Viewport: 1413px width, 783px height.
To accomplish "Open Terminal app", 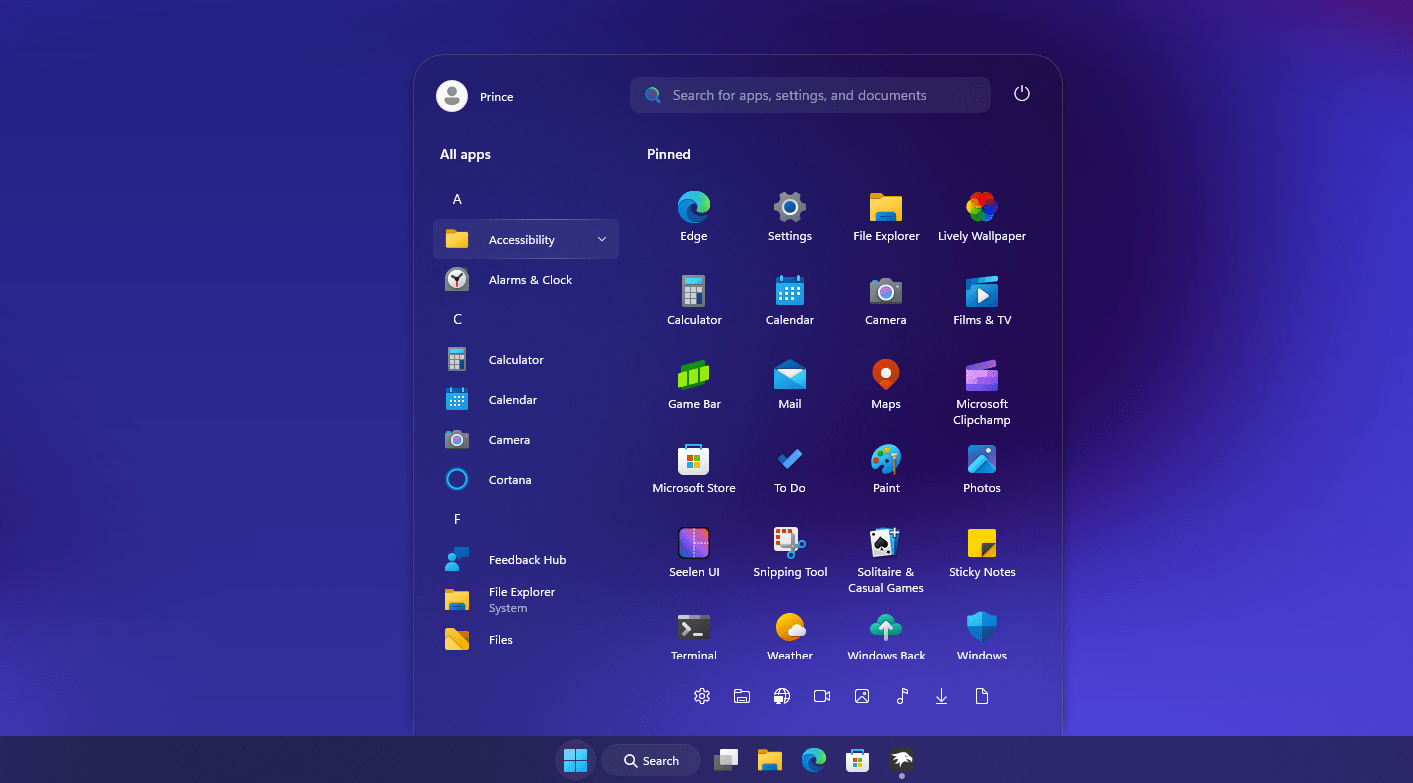I will point(694,635).
